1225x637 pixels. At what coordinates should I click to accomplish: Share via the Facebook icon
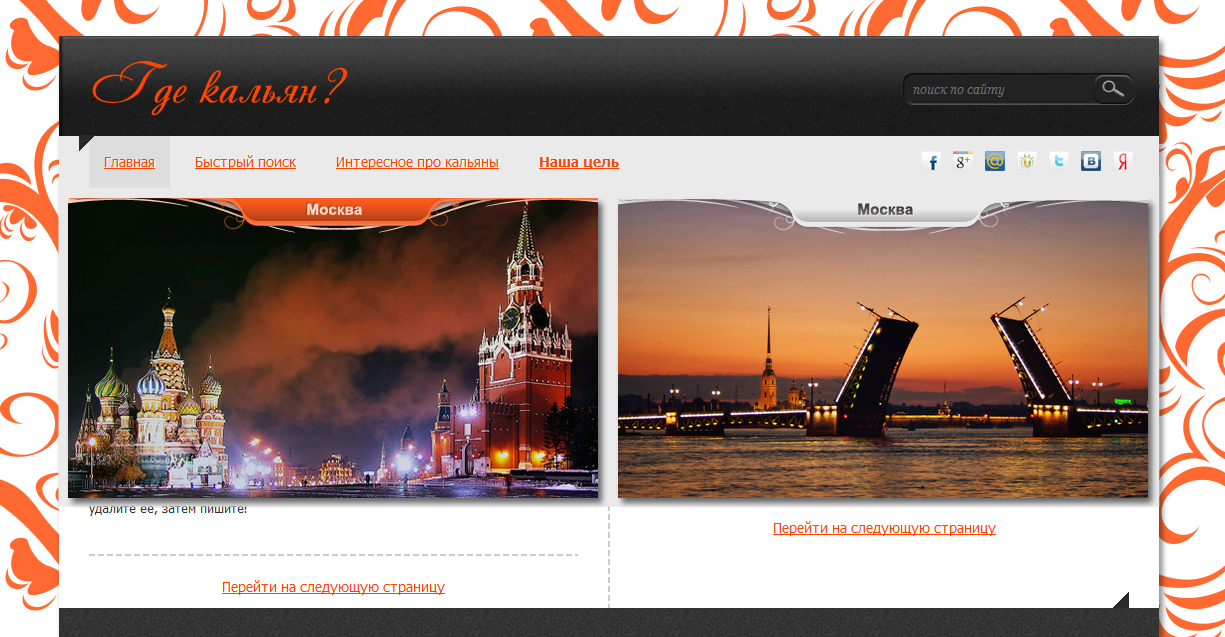point(931,161)
